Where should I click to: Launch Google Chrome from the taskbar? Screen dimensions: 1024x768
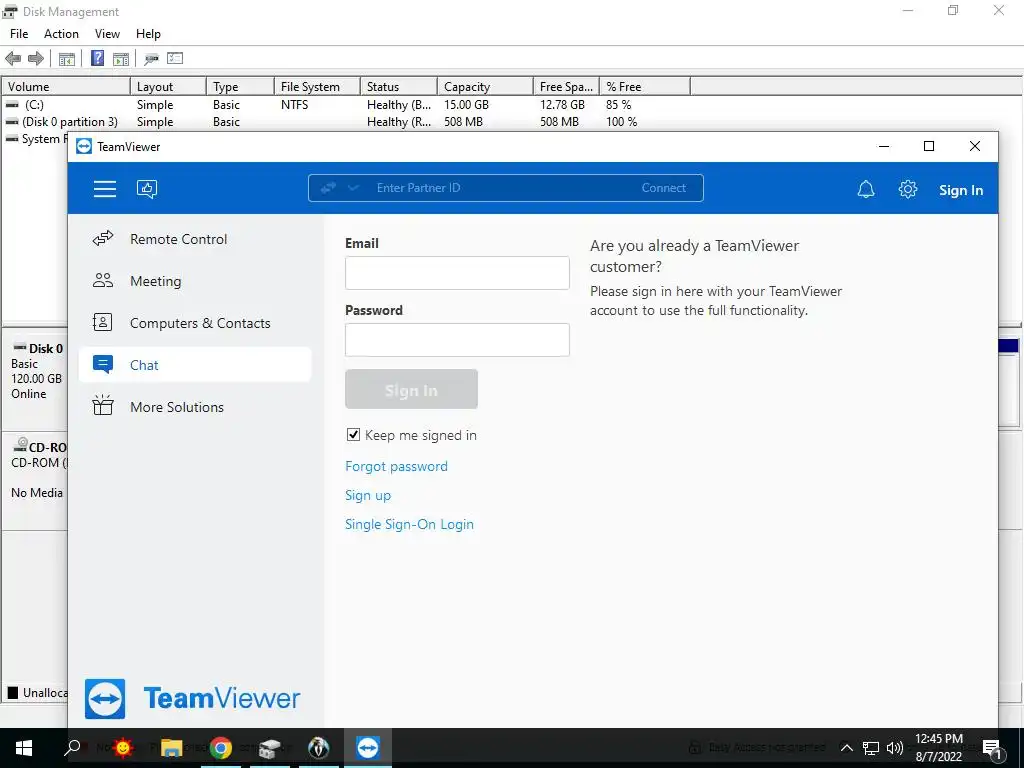(221, 748)
